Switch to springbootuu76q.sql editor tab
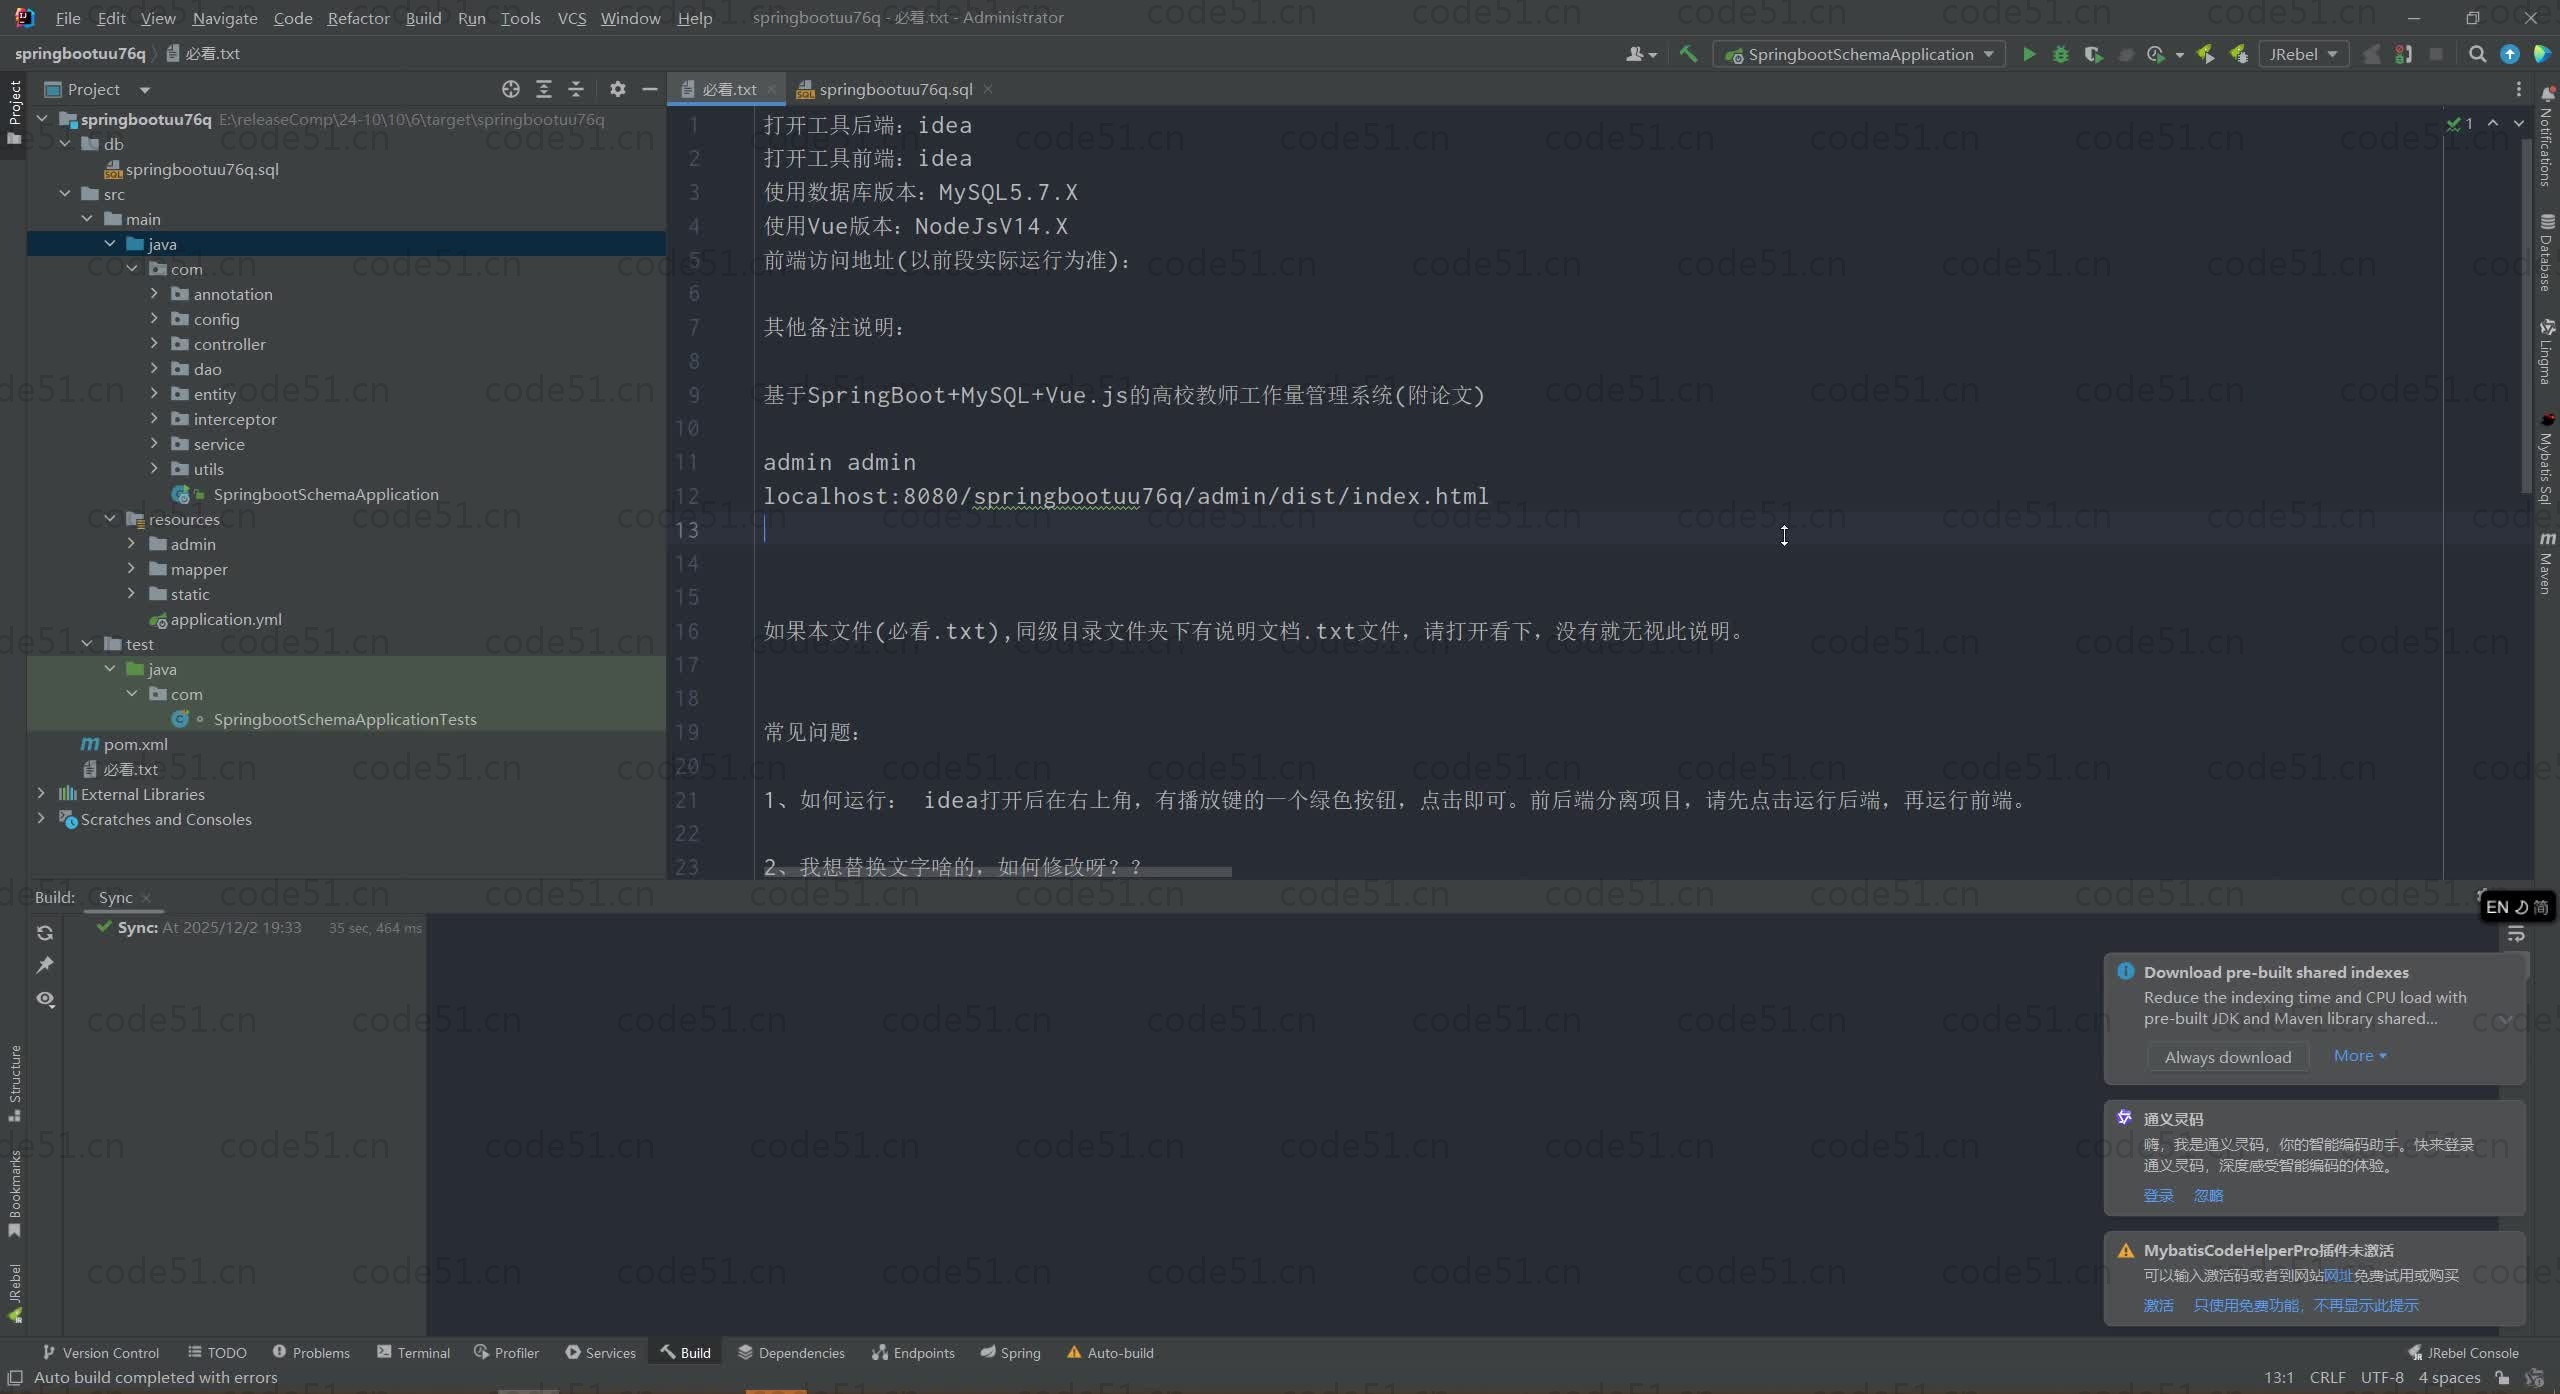This screenshot has height=1394, width=2560. pos(894,89)
